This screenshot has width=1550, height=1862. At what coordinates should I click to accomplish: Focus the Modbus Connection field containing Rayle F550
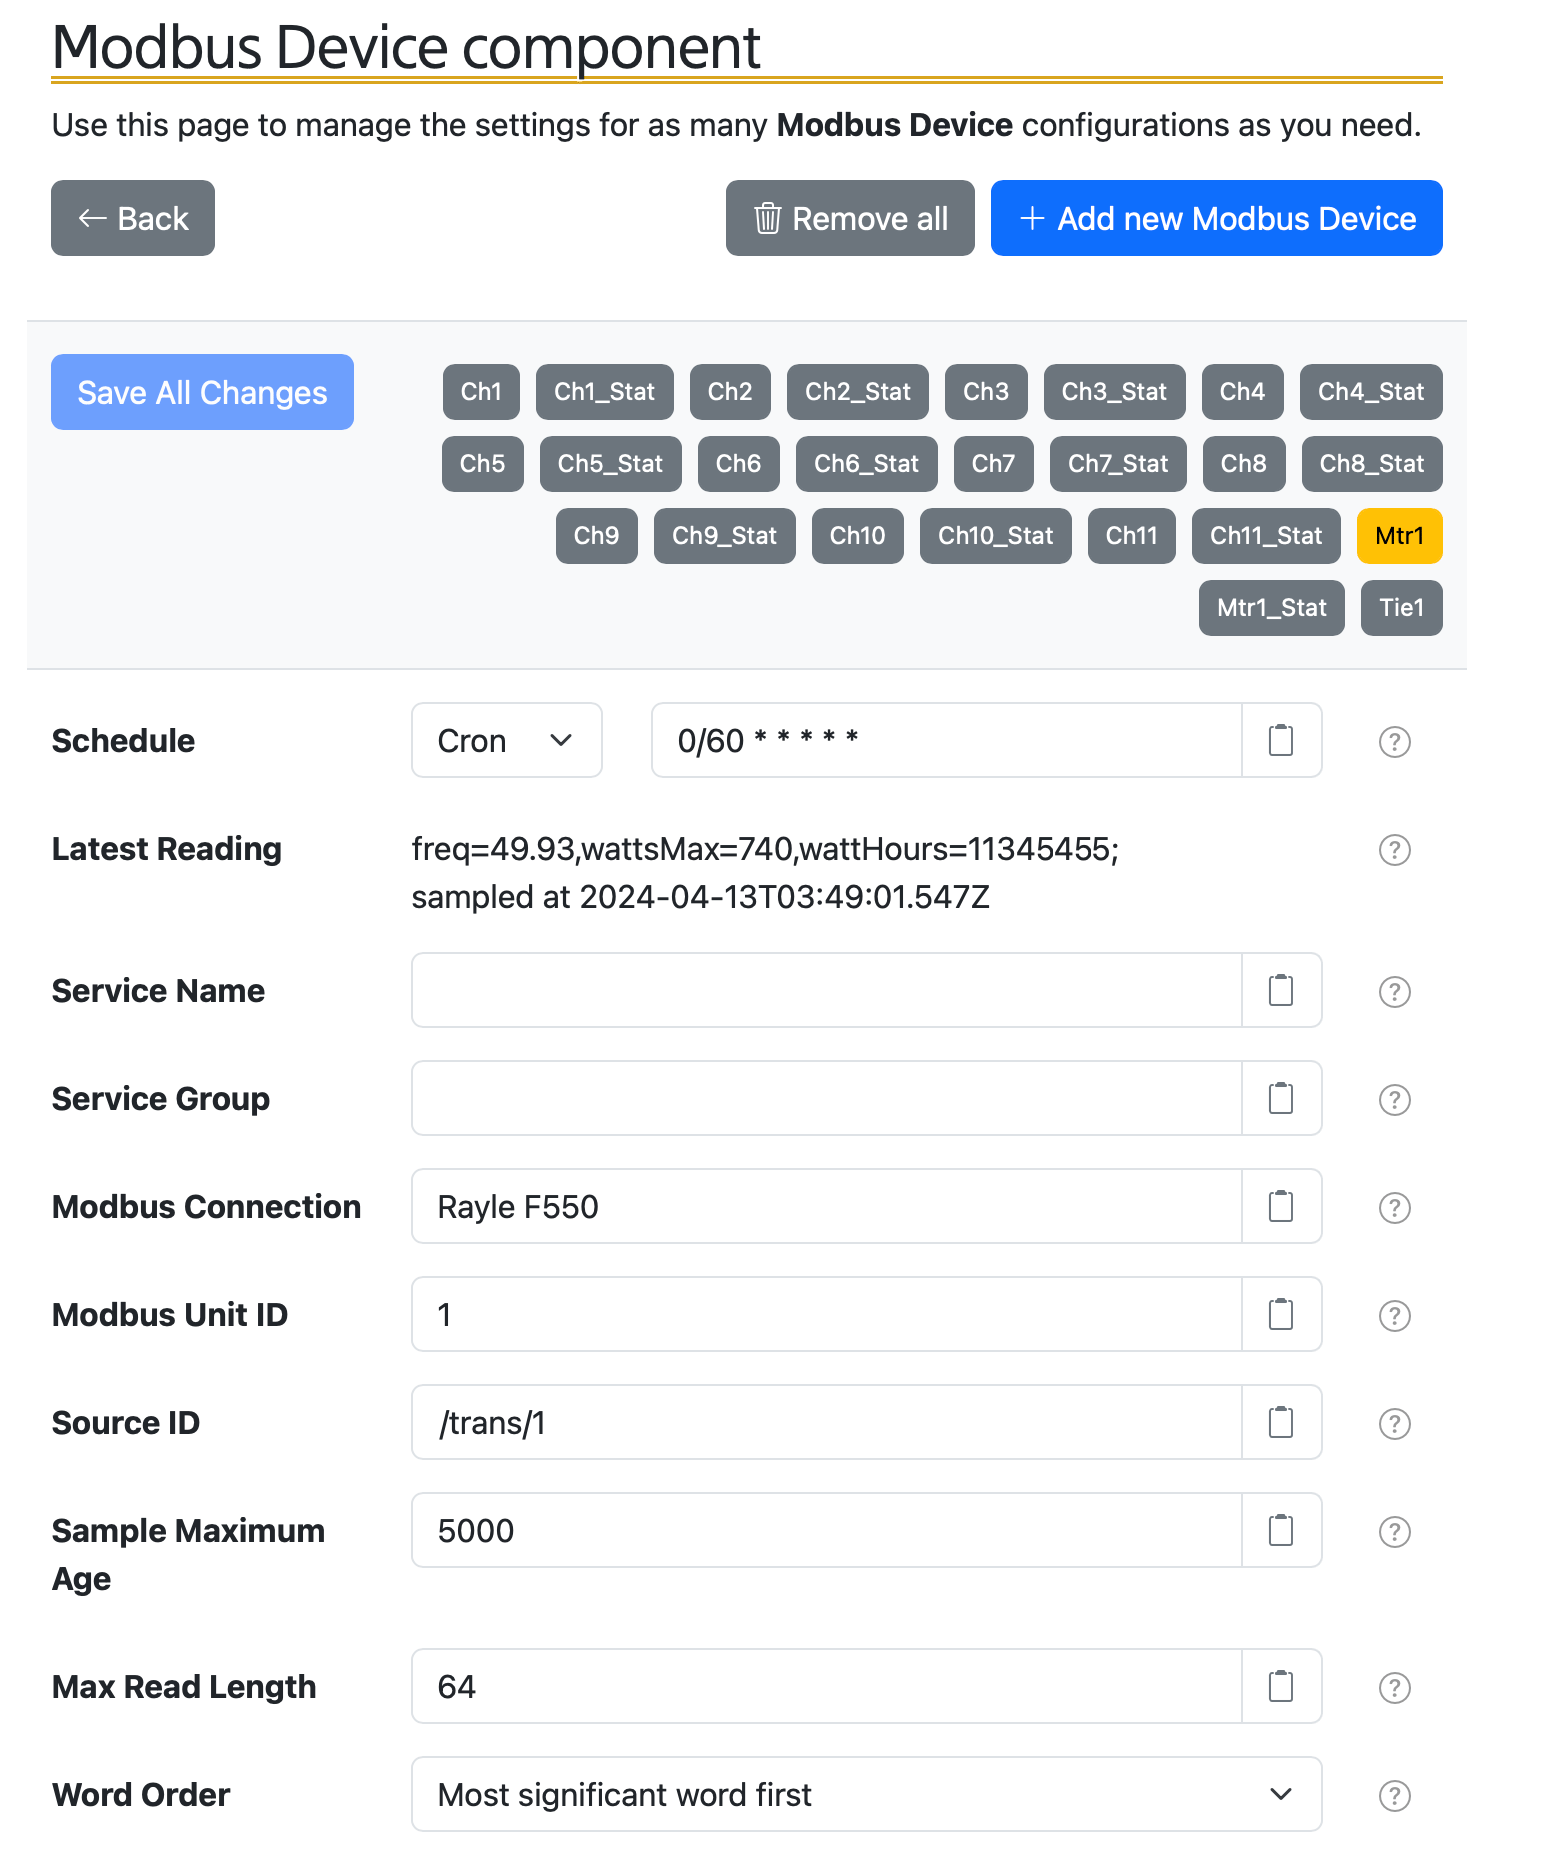coord(827,1206)
